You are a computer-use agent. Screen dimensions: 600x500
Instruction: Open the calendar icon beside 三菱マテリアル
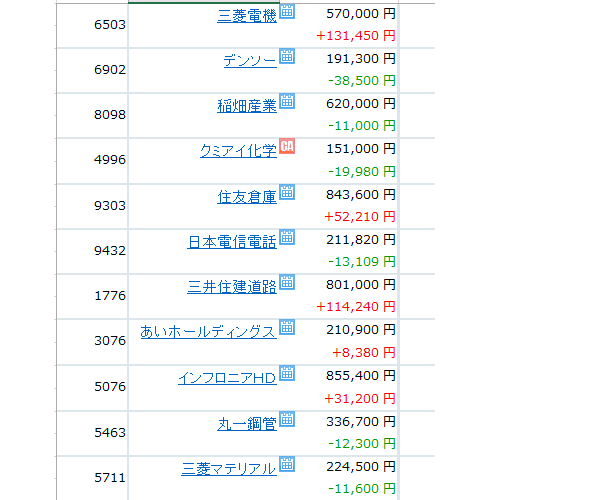coord(287,464)
